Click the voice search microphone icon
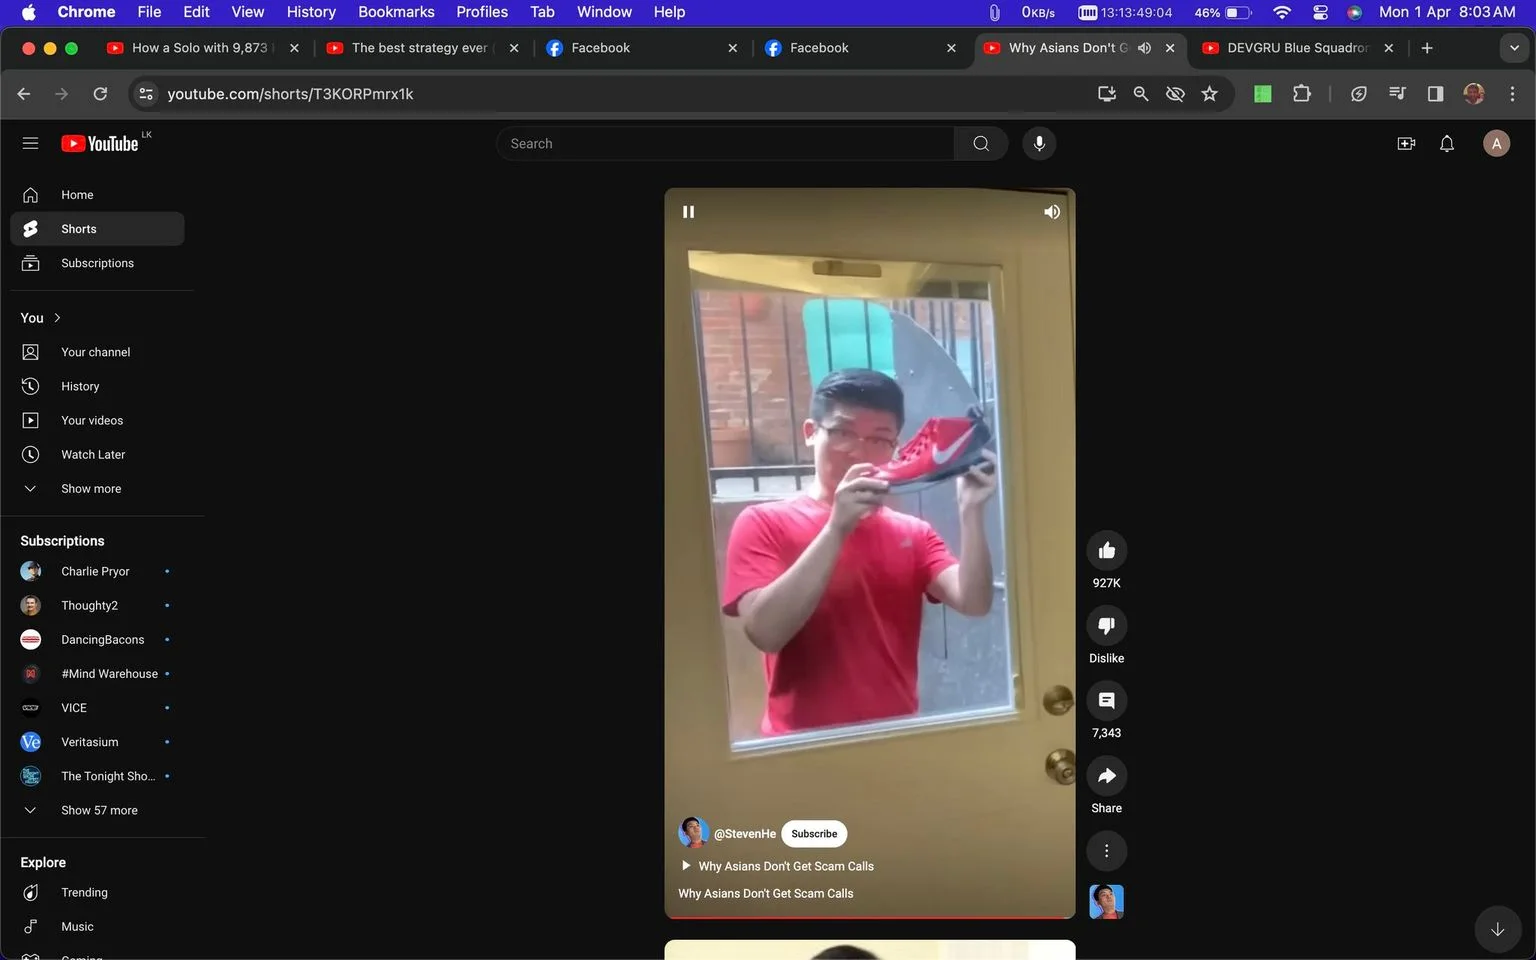This screenshot has width=1536, height=960. (x=1039, y=144)
